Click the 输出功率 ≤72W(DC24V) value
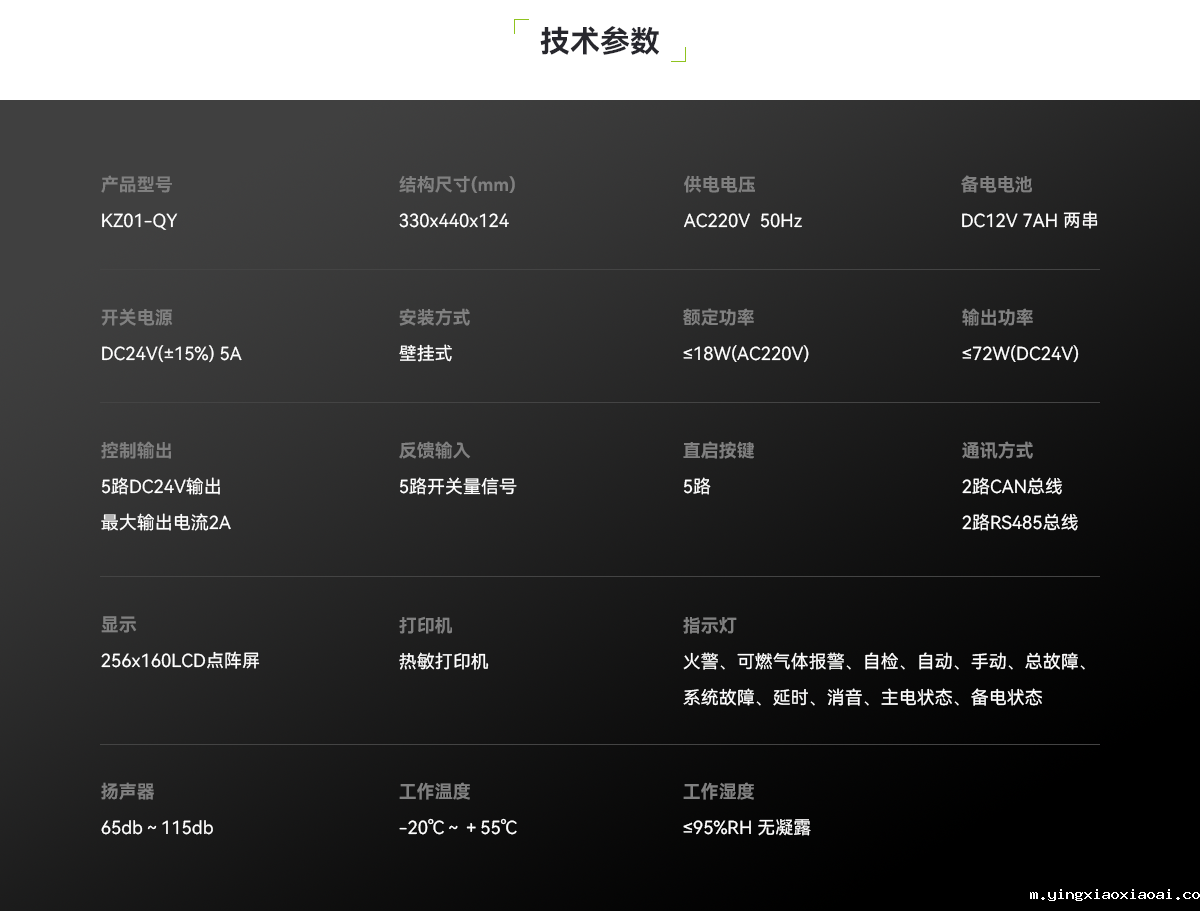The image size is (1200, 911). [1019, 353]
